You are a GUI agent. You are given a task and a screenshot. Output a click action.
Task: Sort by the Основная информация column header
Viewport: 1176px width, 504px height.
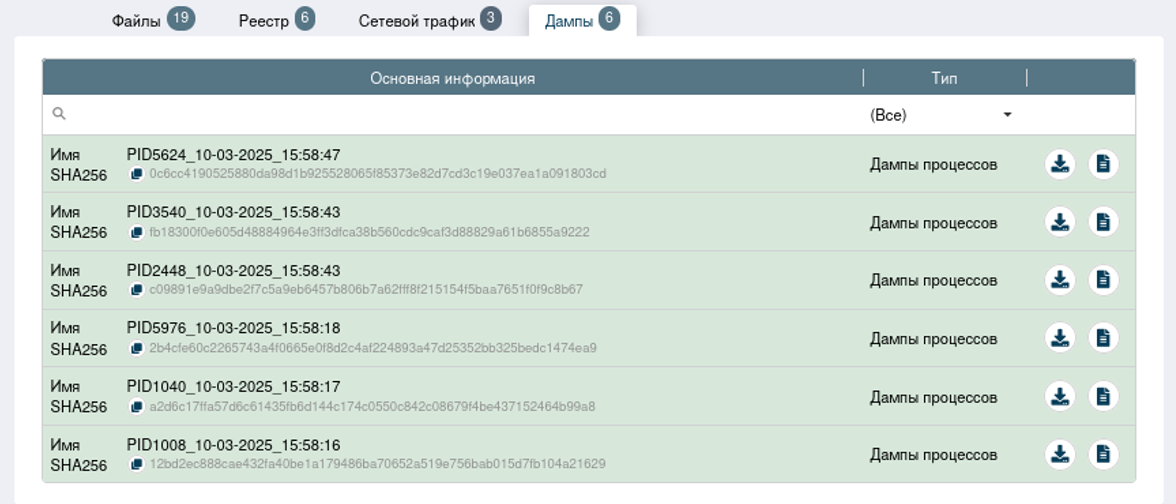point(452,78)
